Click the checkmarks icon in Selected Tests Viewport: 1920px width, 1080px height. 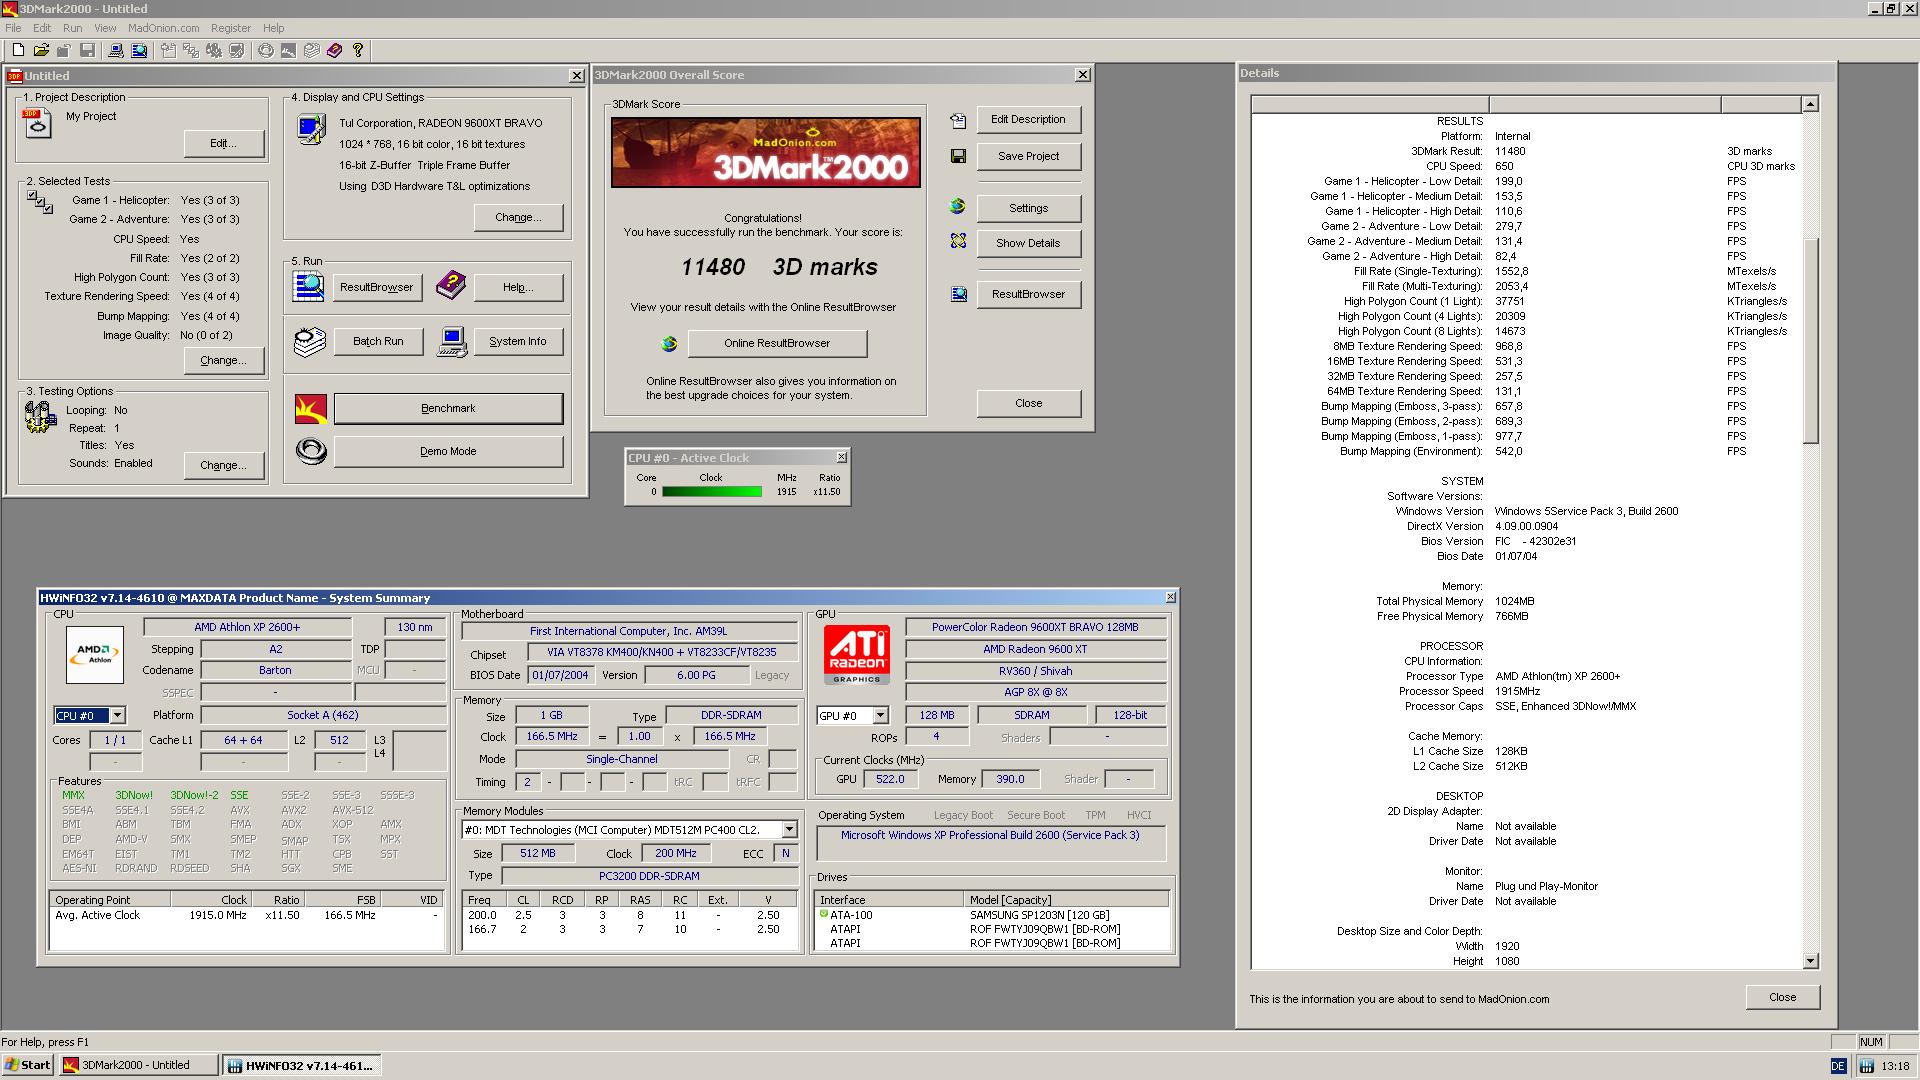point(40,203)
